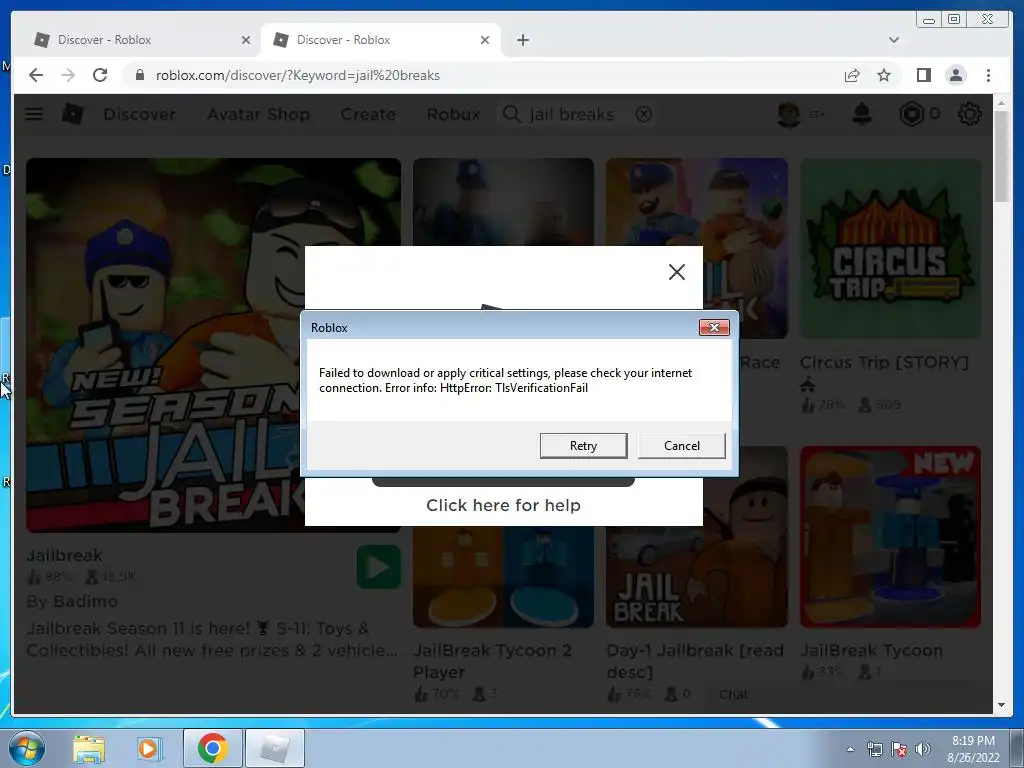
Task: Open the JailBreak Tycoon title
Action: [x=871, y=650]
